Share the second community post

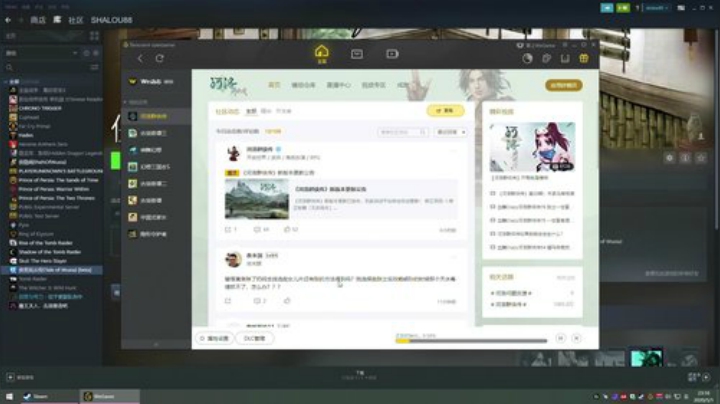pyautogui.click(x=228, y=301)
